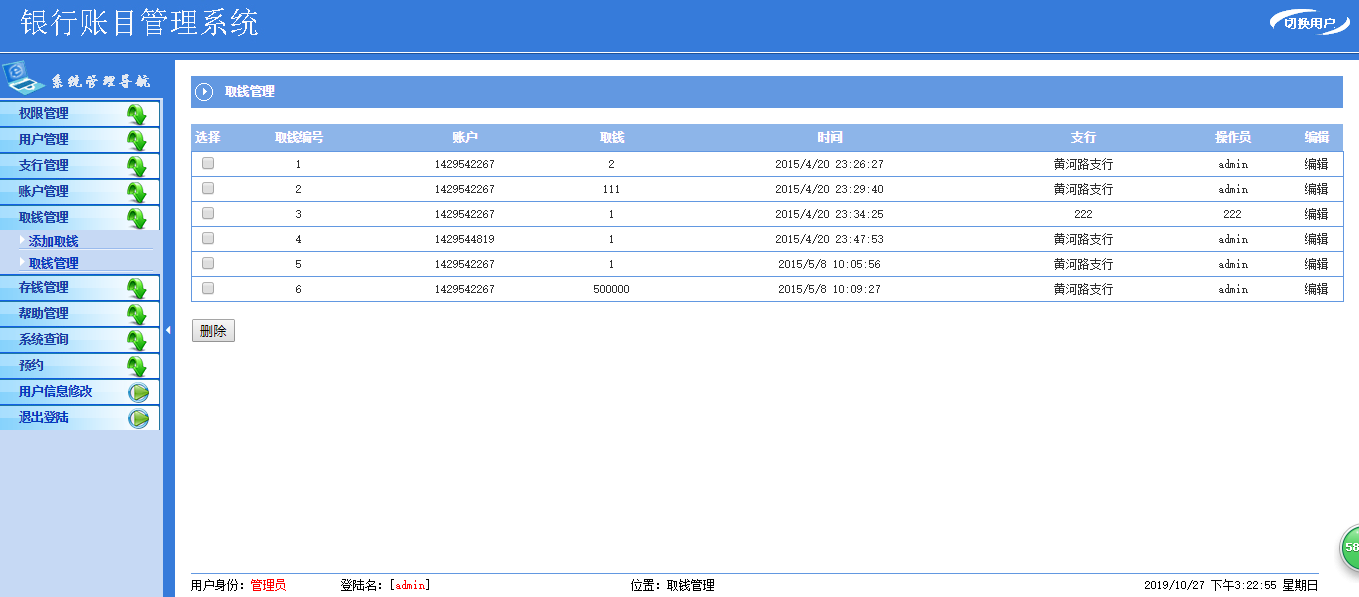Tick the checkbox for withdrawal row 1
This screenshot has height=597, width=1359.
tap(208, 163)
